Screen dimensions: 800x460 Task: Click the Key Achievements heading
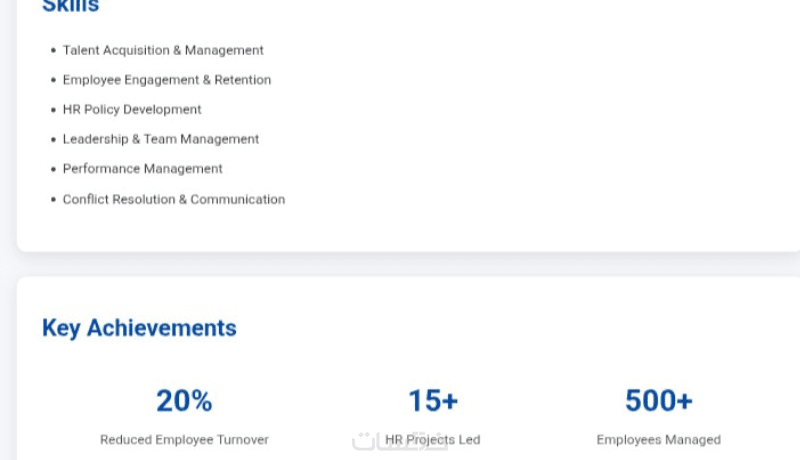pyautogui.click(x=139, y=328)
